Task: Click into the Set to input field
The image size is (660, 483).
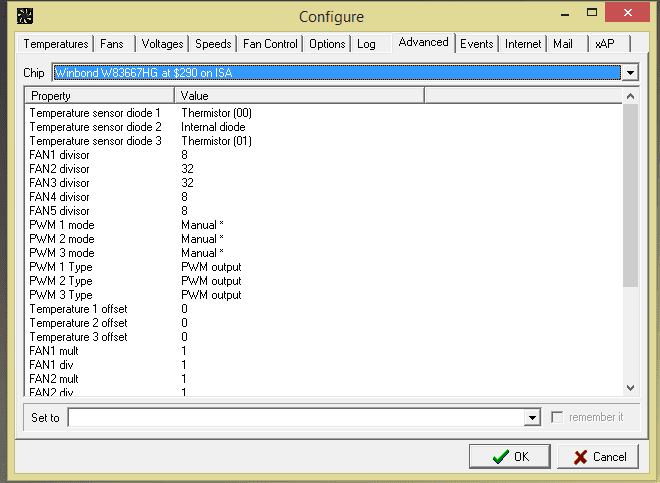Action: click(x=296, y=418)
